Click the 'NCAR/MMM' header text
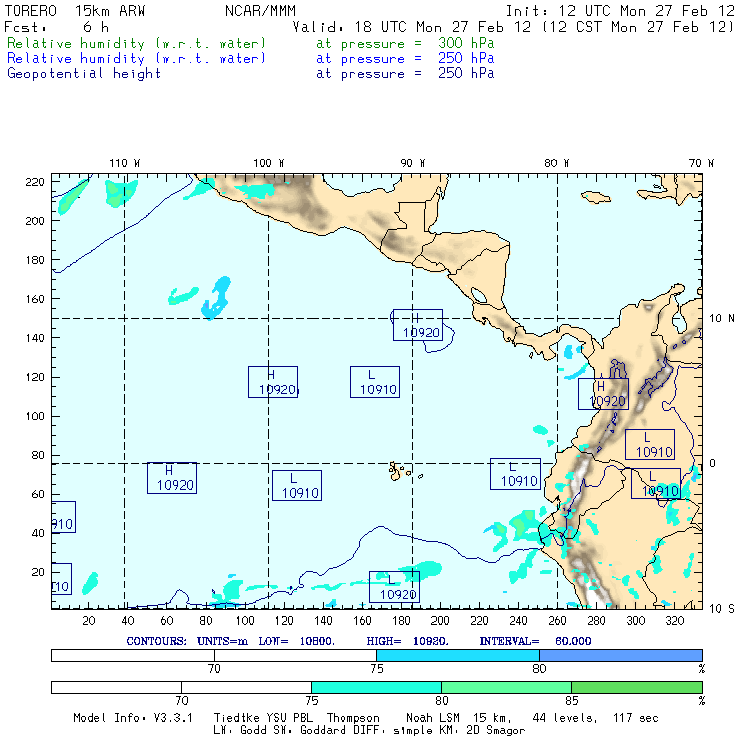740x740 pixels. pos(260,11)
